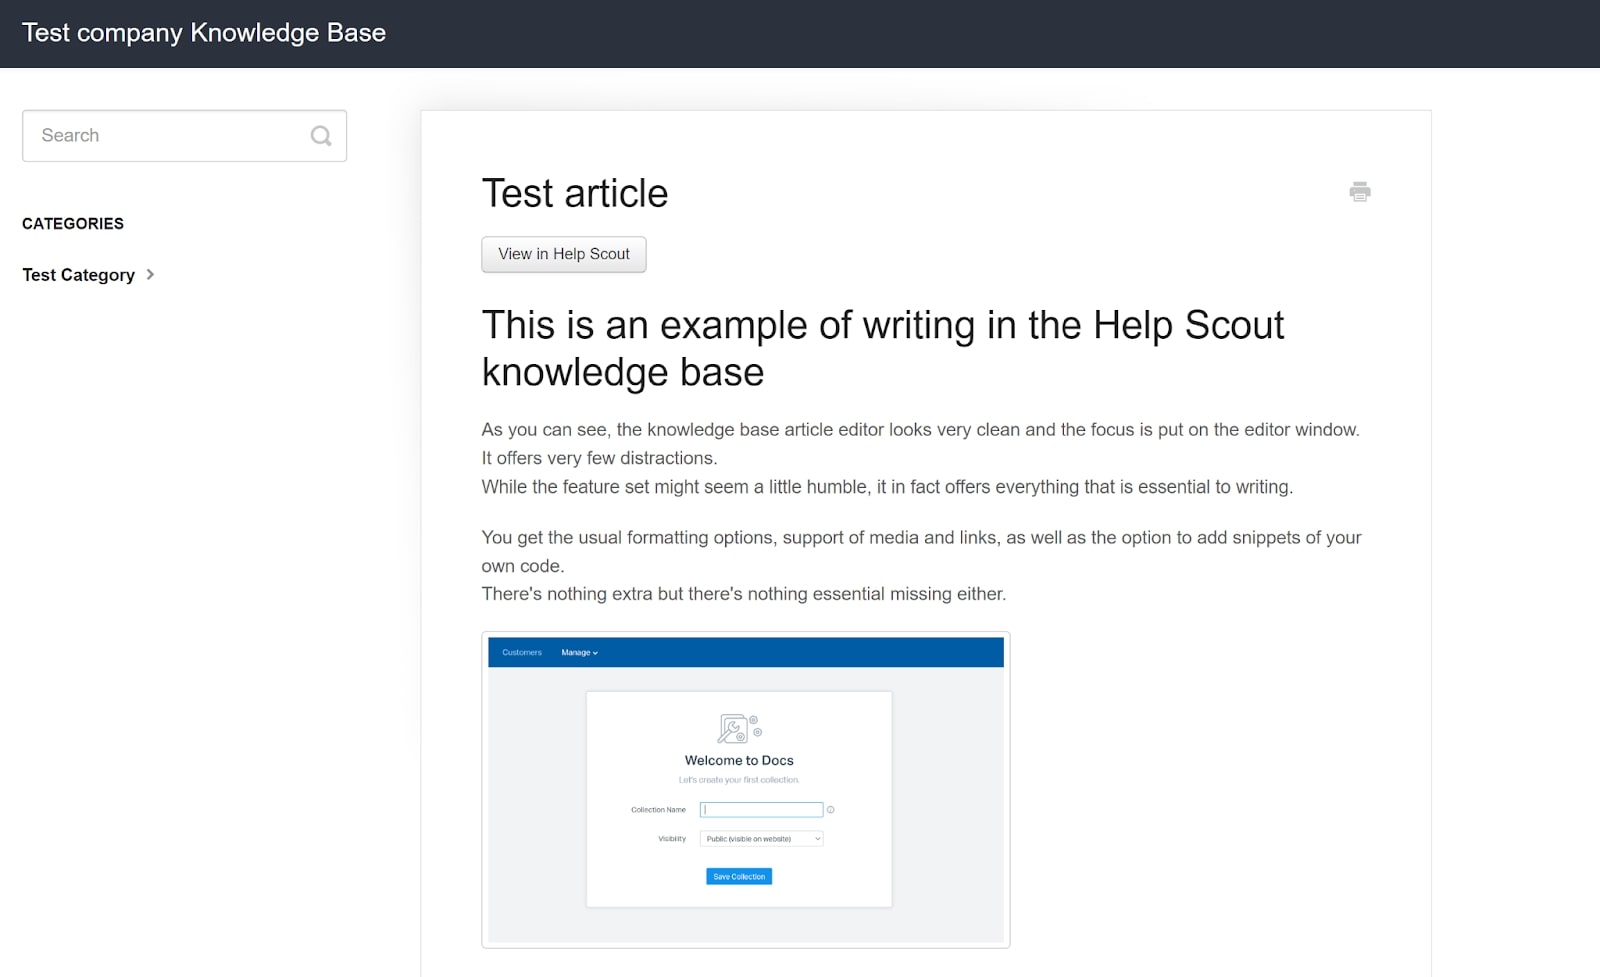Open the Test Category link
Image resolution: width=1600 pixels, height=977 pixels.
[x=78, y=274]
